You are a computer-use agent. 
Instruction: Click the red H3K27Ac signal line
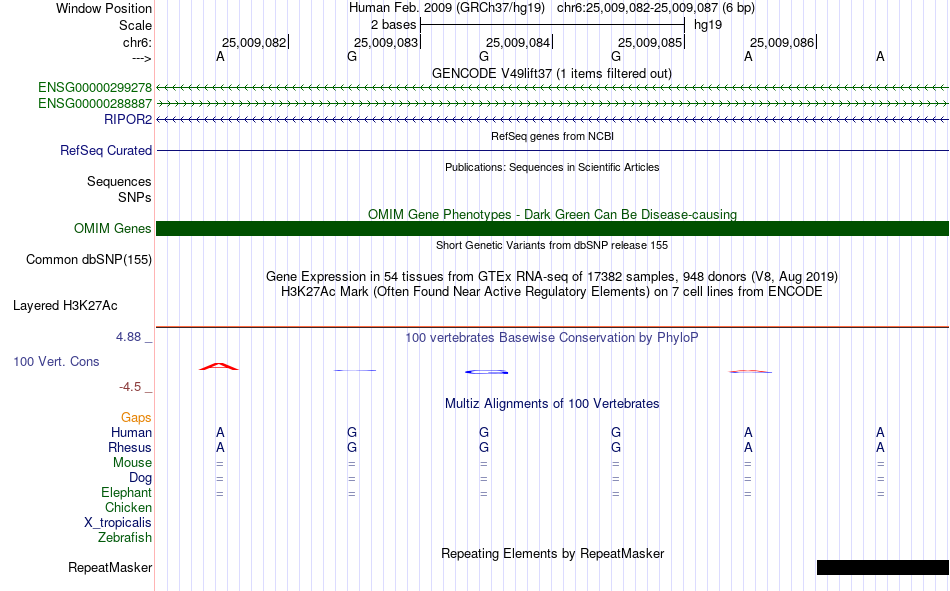click(x=552, y=327)
